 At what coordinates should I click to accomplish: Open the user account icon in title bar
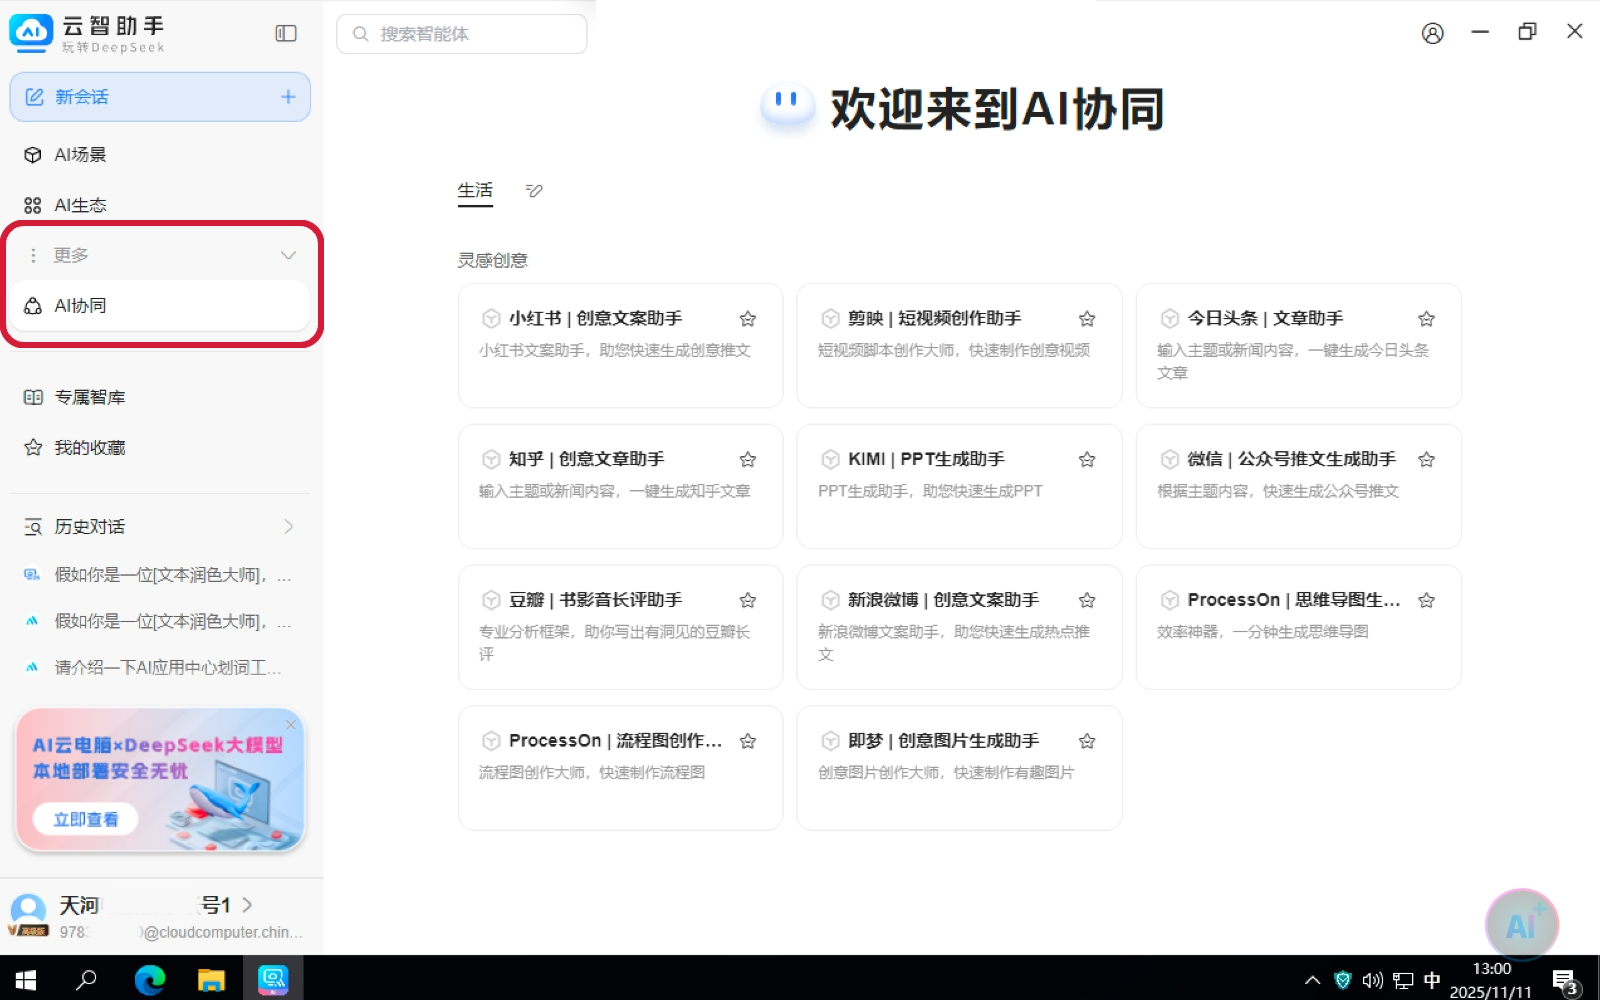pyautogui.click(x=1433, y=33)
